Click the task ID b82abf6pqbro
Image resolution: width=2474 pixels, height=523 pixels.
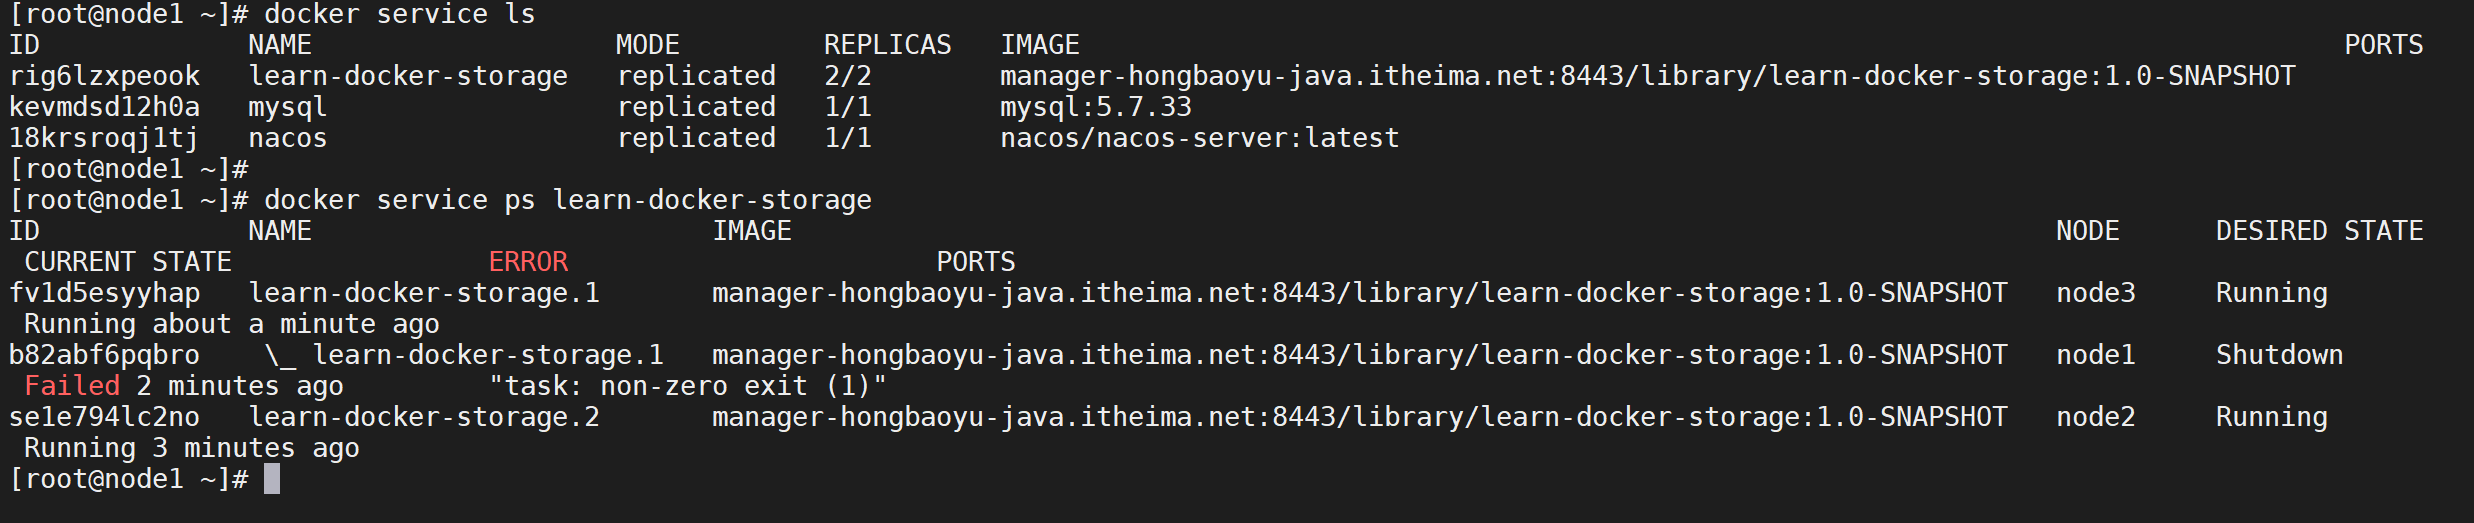click(x=105, y=355)
